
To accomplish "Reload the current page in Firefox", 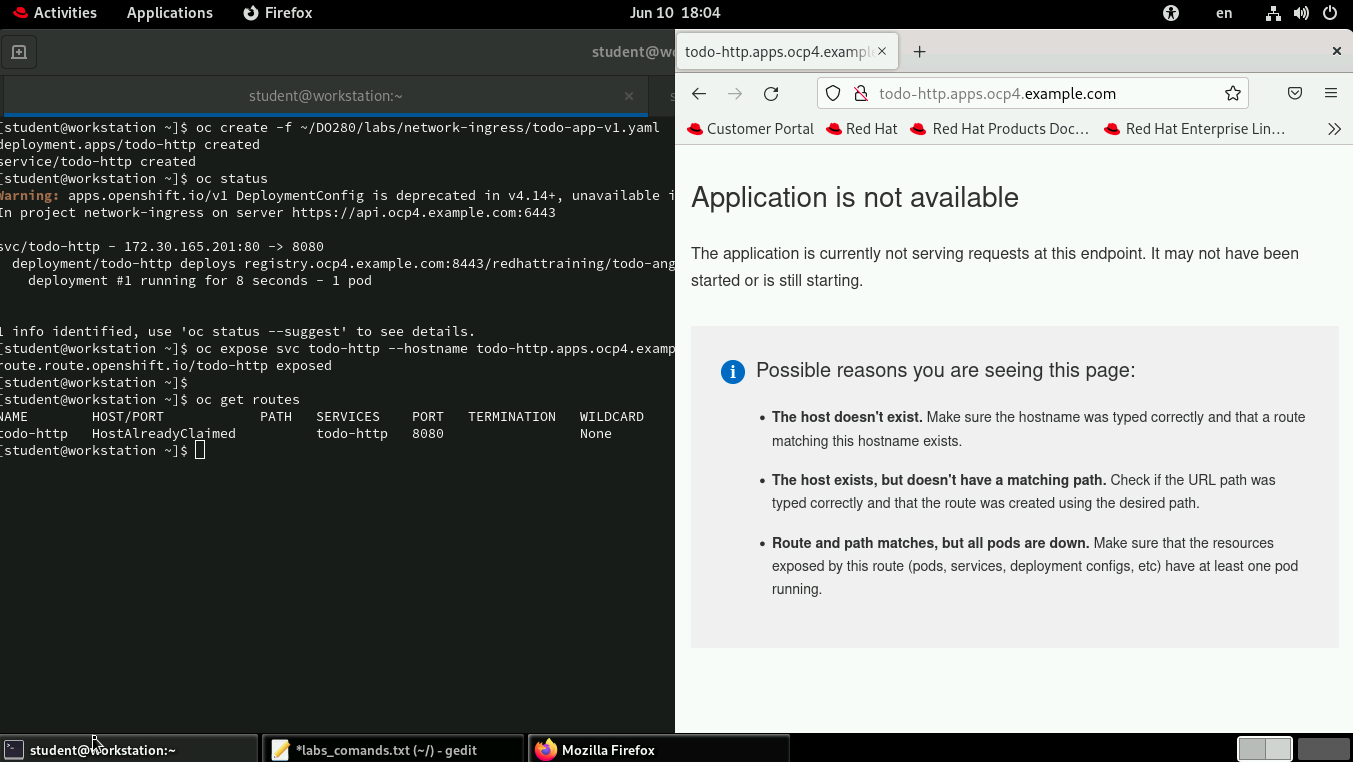I will tap(770, 93).
